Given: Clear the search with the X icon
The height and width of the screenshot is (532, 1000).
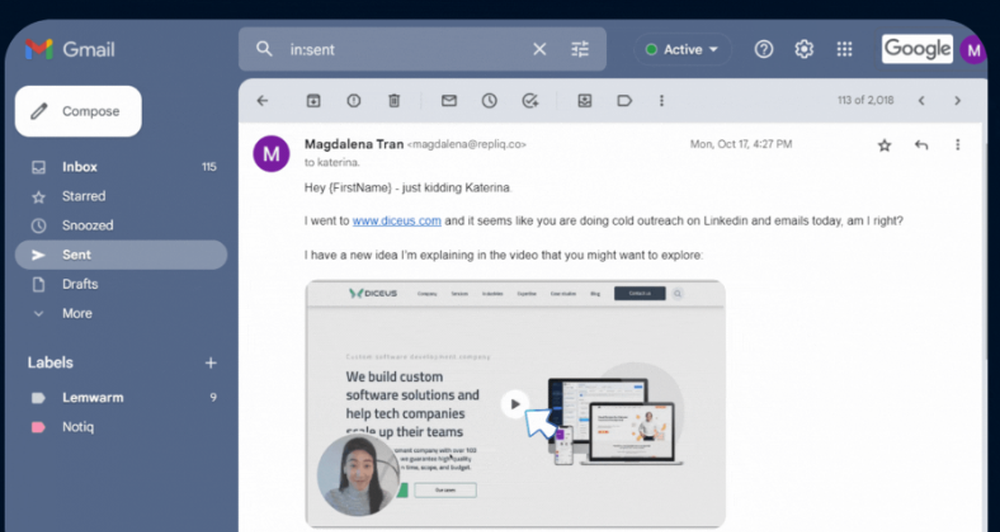Looking at the screenshot, I should [x=540, y=49].
